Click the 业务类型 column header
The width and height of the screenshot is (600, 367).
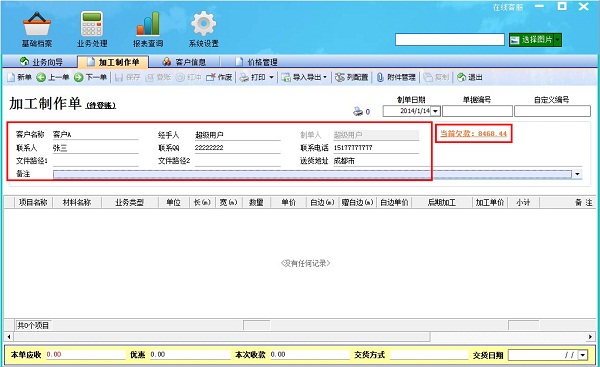[129, 202]
